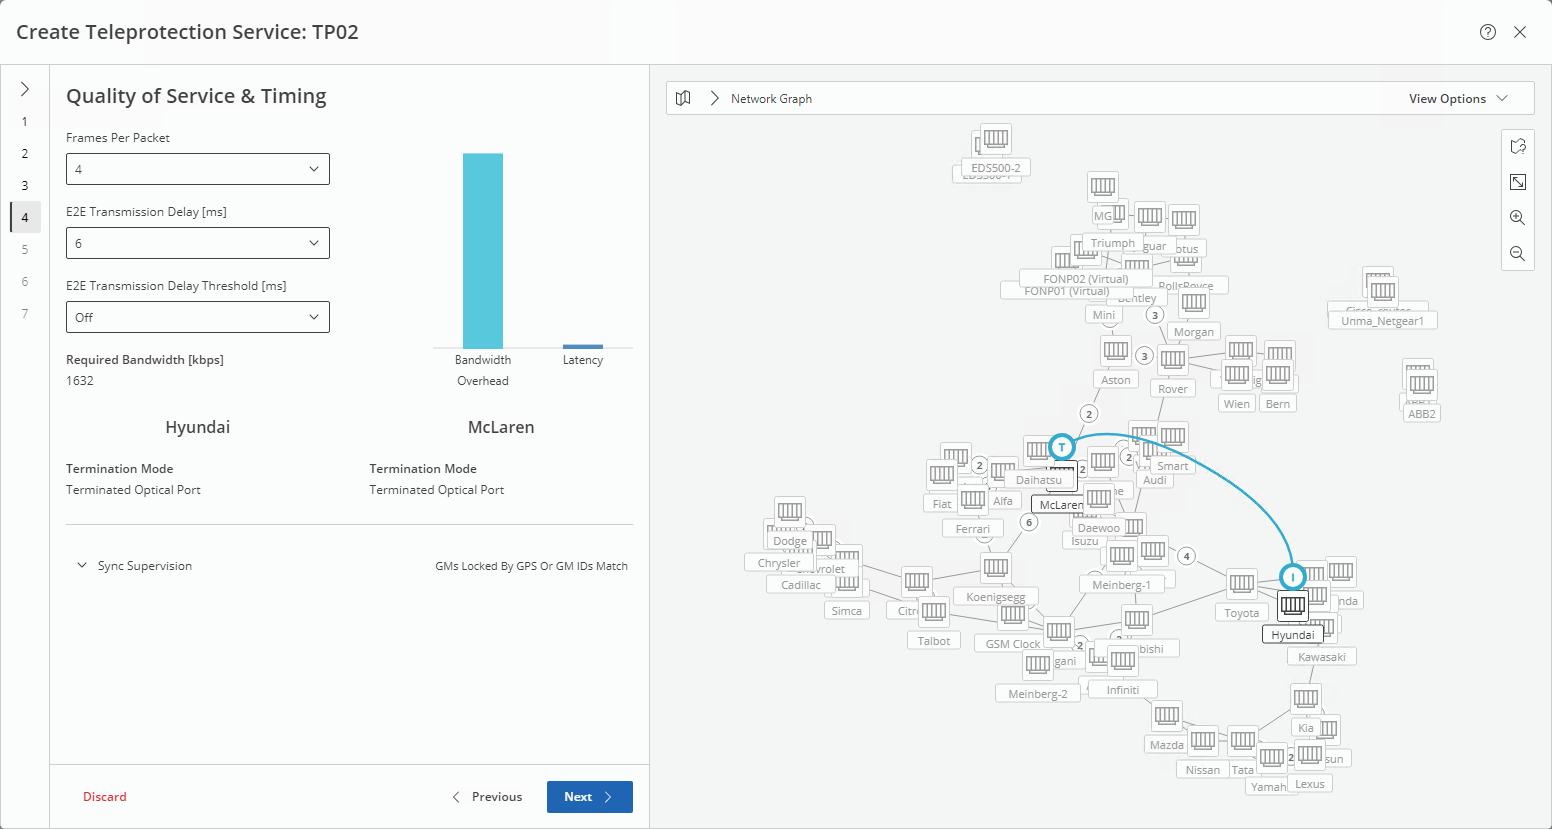Click the zoom out magnifier icon

point(1517,254)
